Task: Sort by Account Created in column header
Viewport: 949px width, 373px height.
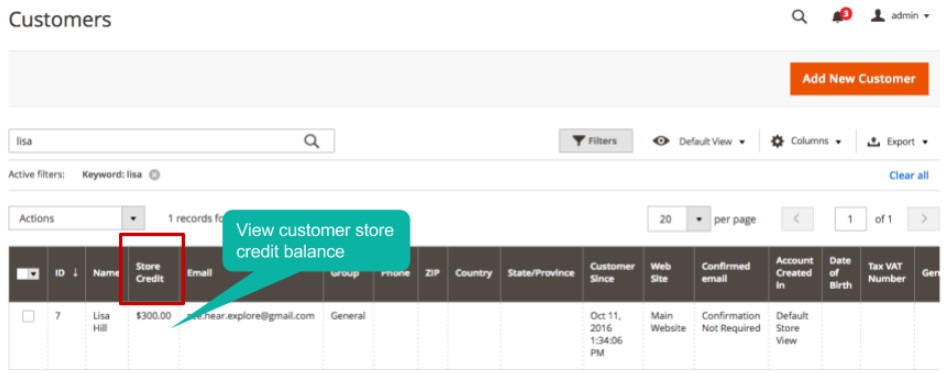Action: tap(795, 273)
